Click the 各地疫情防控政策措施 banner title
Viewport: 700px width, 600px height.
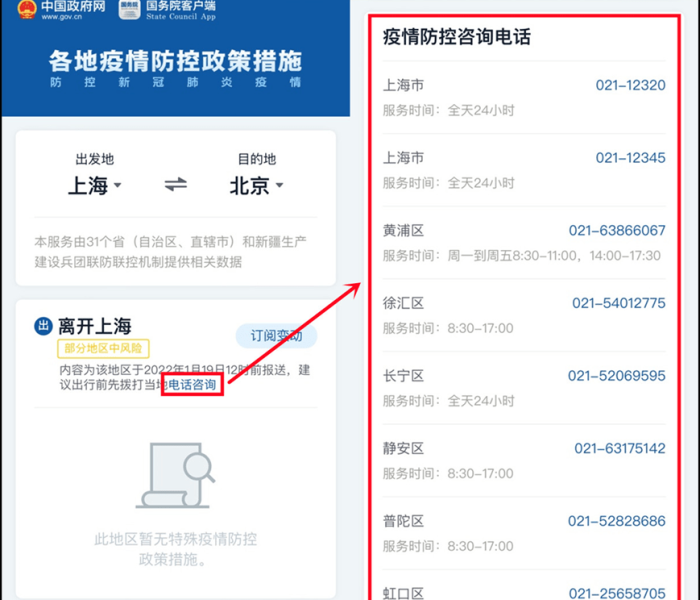click(x=175, y=60)
